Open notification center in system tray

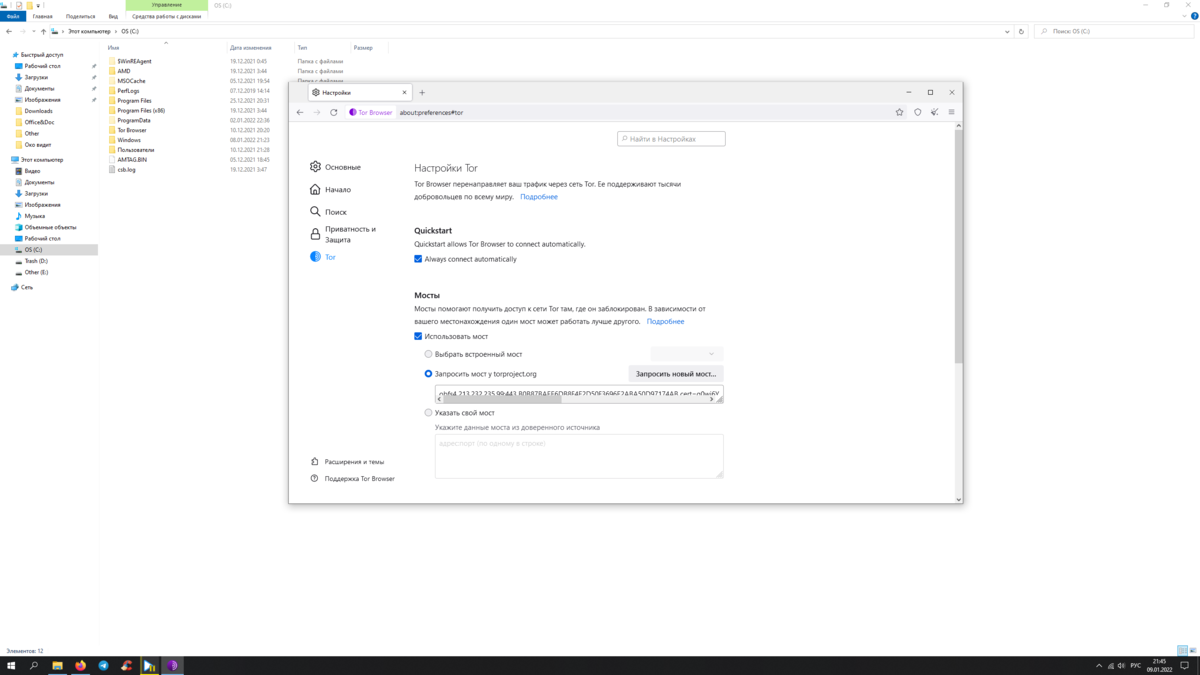1185,666
